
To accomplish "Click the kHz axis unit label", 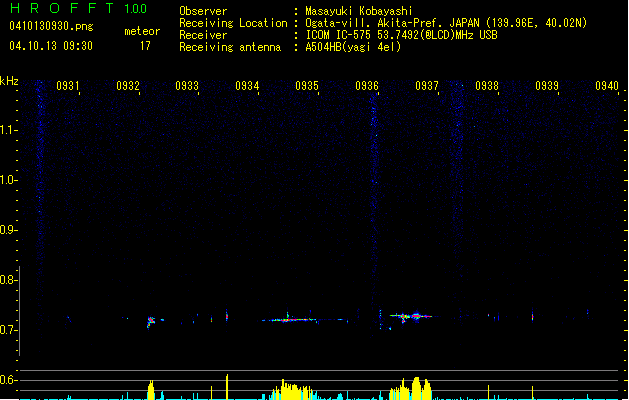I will click(9, 81).
